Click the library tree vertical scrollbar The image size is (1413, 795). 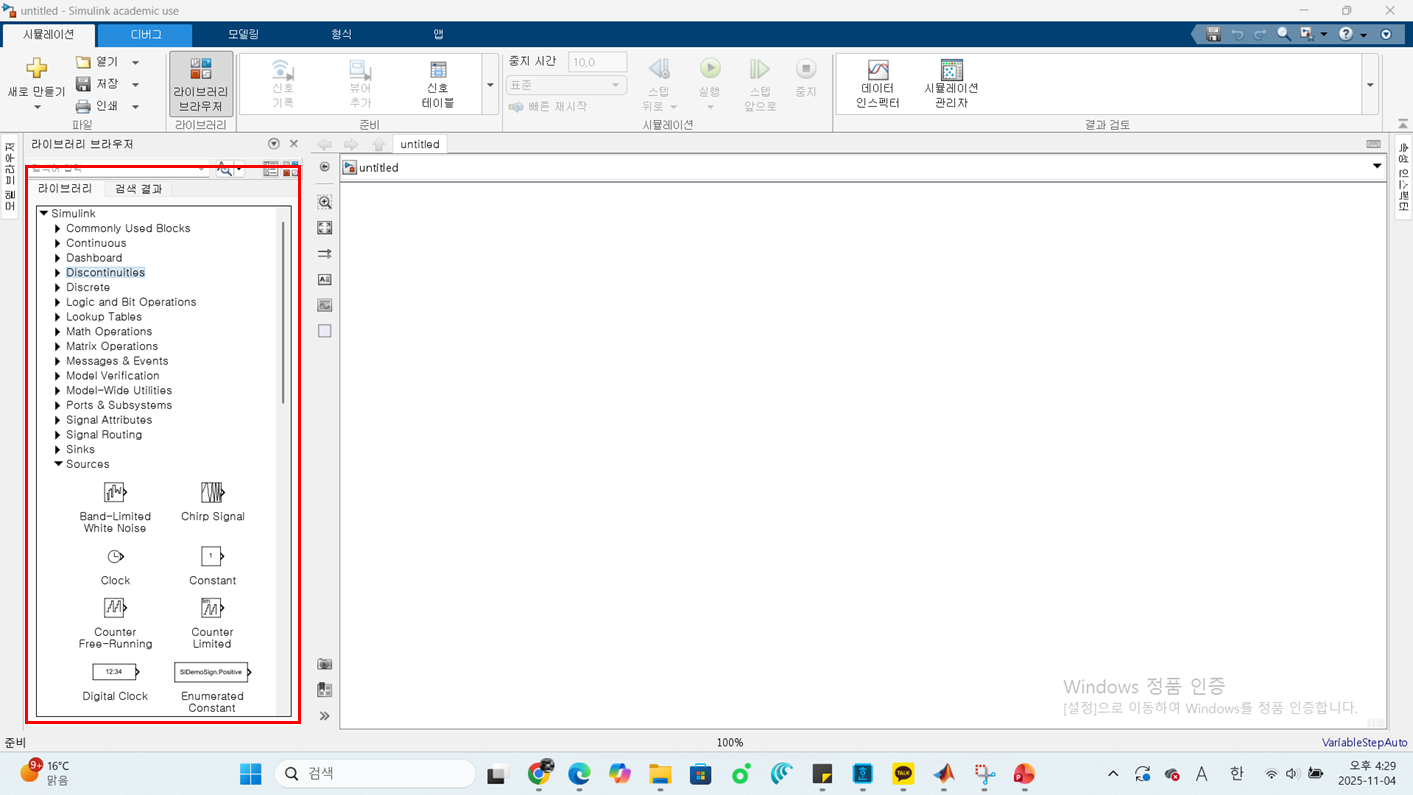[284, 312]
